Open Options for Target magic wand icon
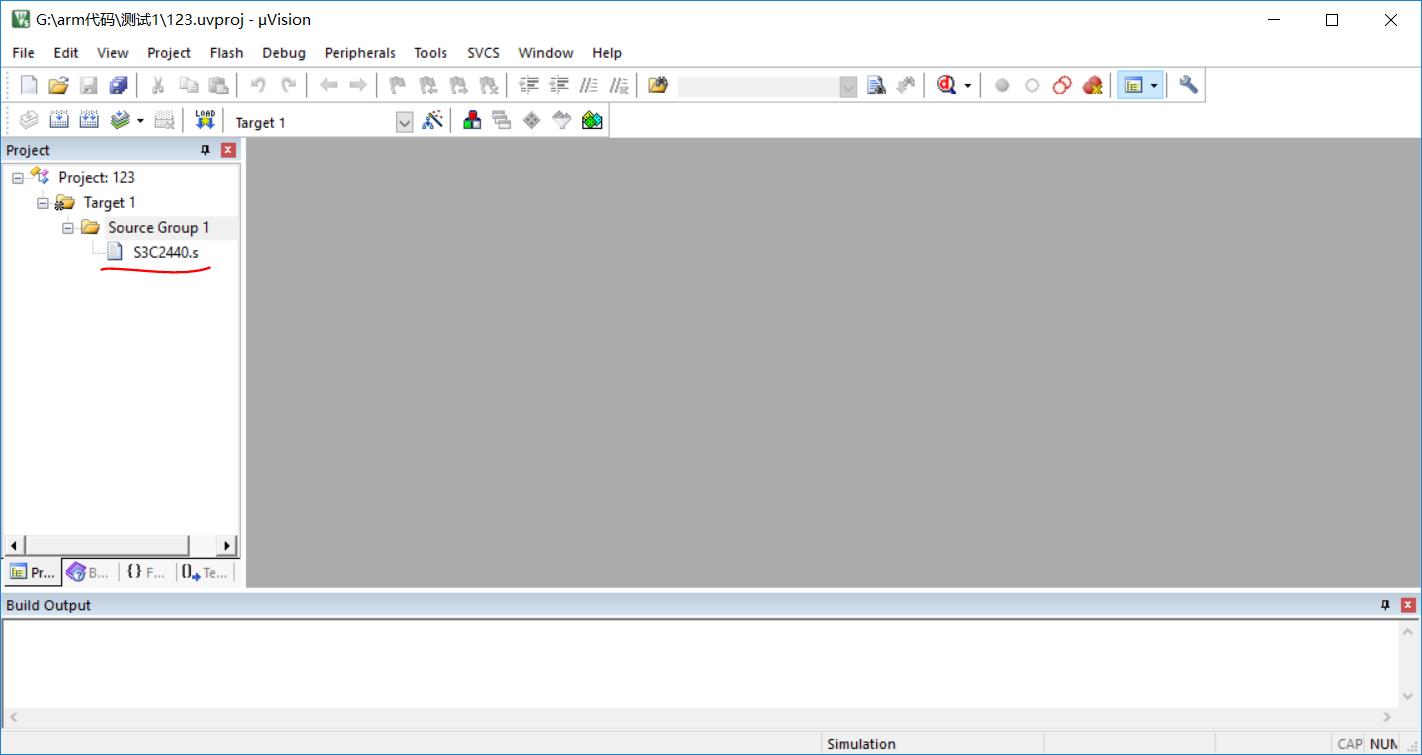Screen dimensions: 1422x755 point(432,121)
